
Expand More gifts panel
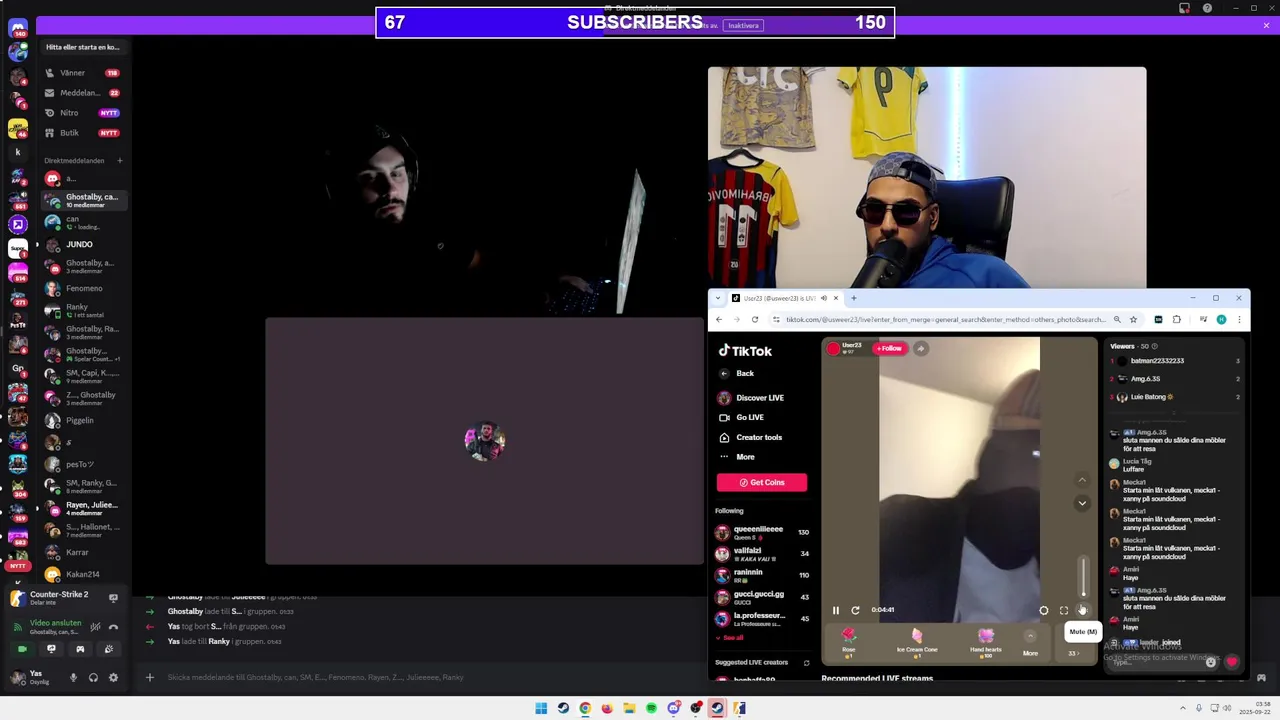tap(1030, 641)
